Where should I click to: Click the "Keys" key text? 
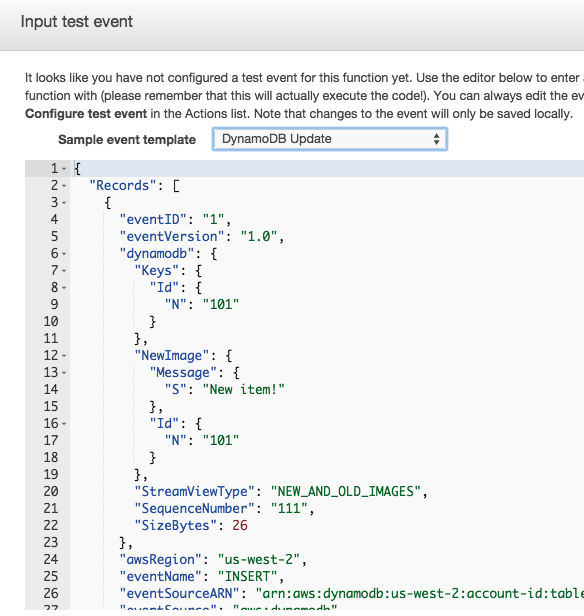[x=157, y=270]
